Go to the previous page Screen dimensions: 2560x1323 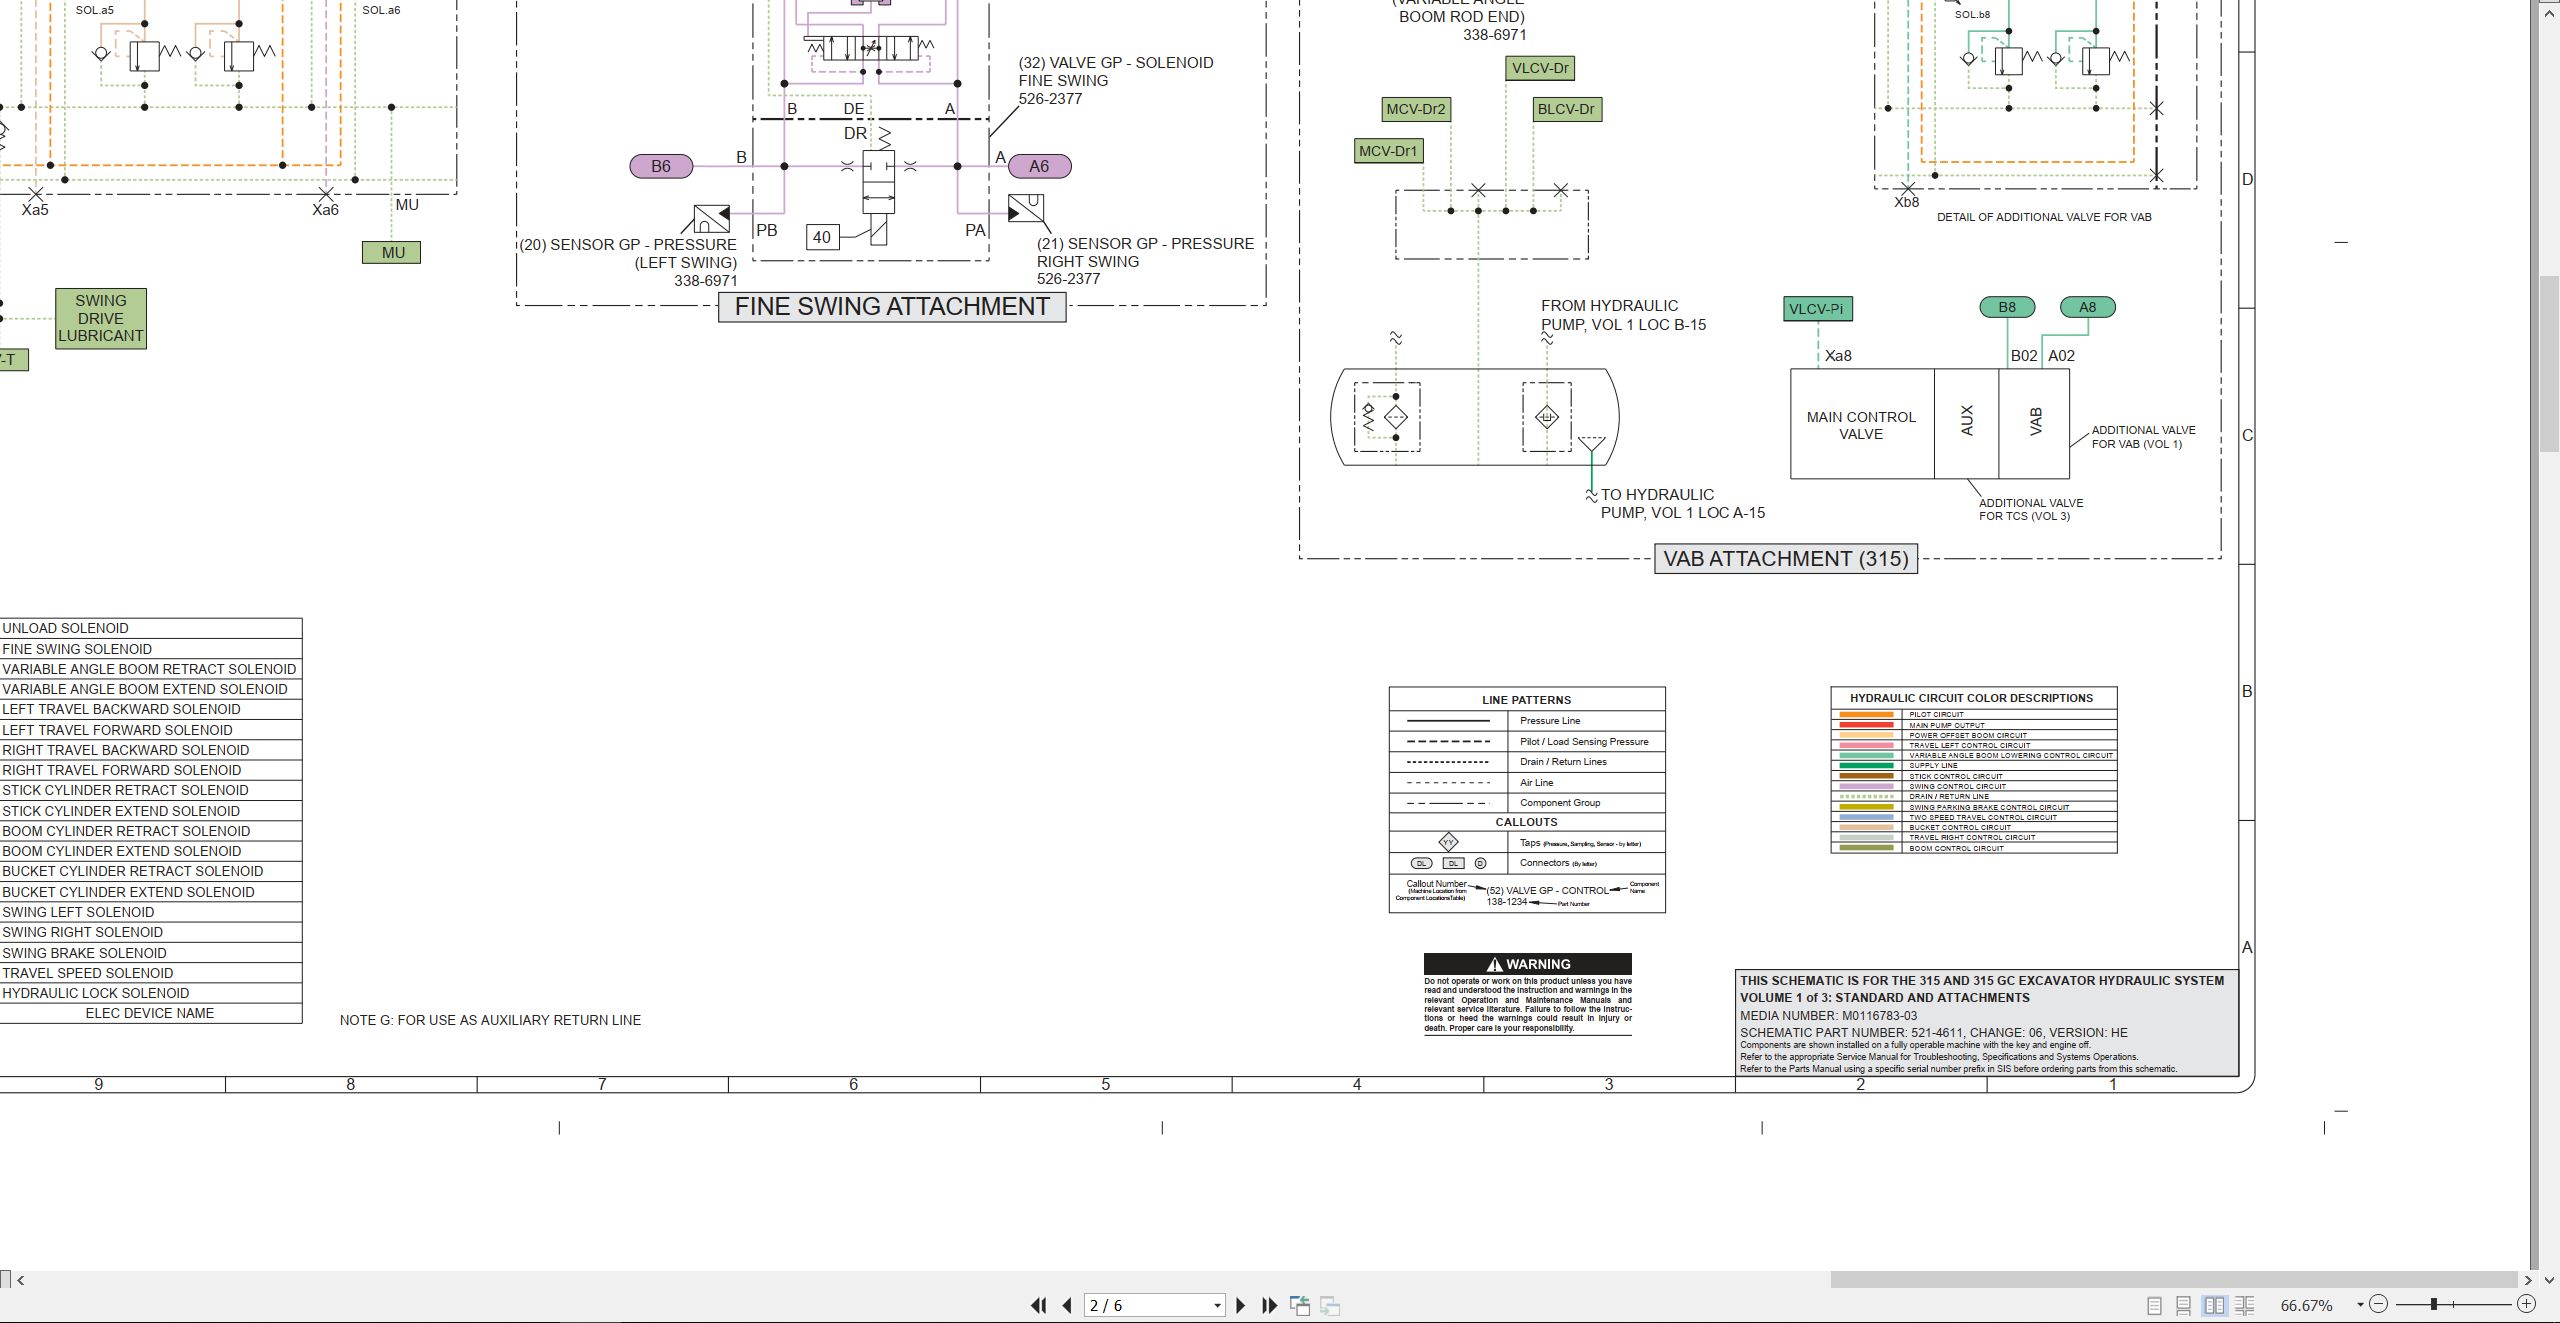click(1067, 1305)
